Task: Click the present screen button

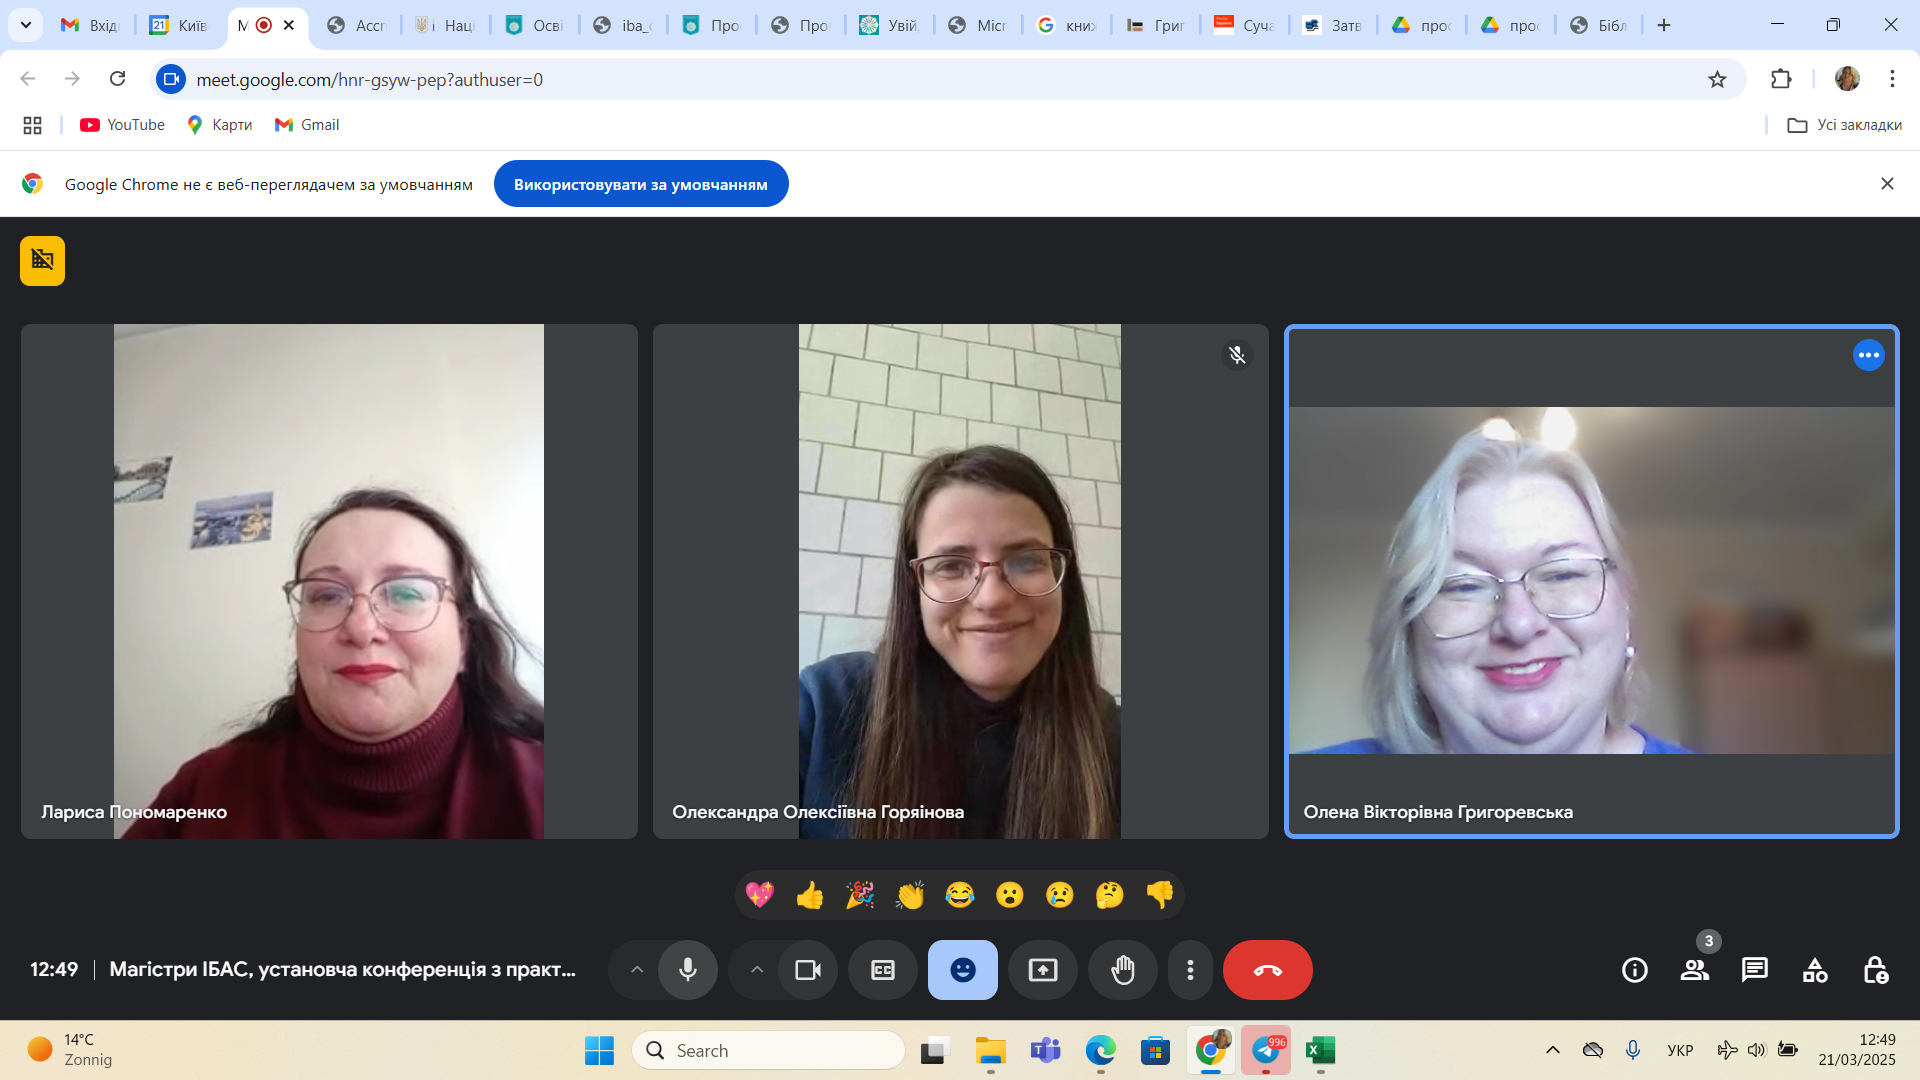Action: (x=1042, y=970)
